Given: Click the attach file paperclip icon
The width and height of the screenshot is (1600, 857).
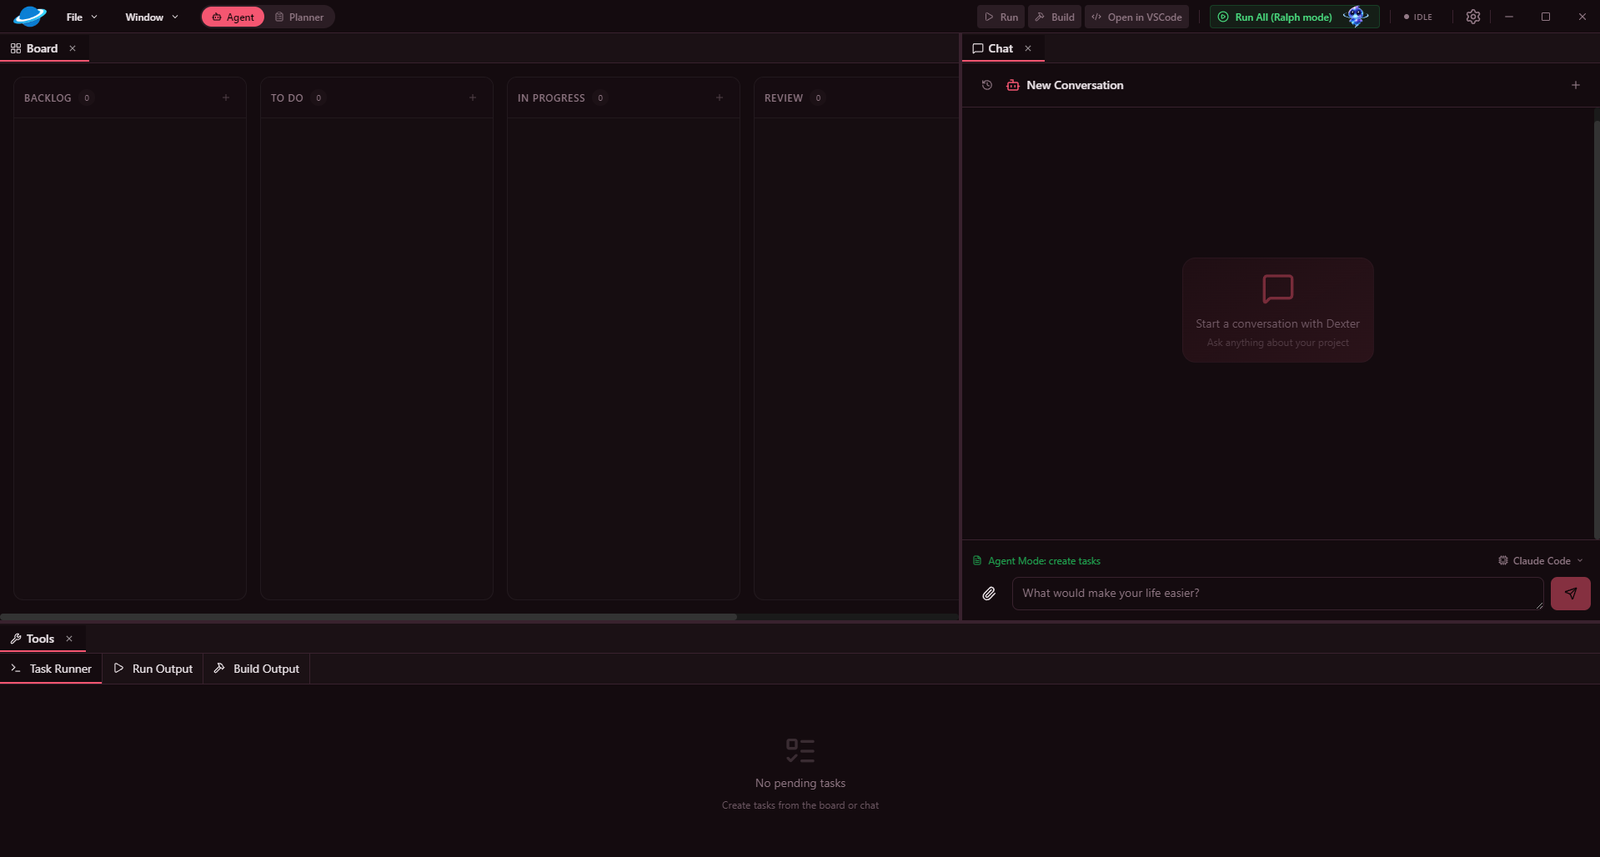Looking at the screenshot, I should (989, 593).
